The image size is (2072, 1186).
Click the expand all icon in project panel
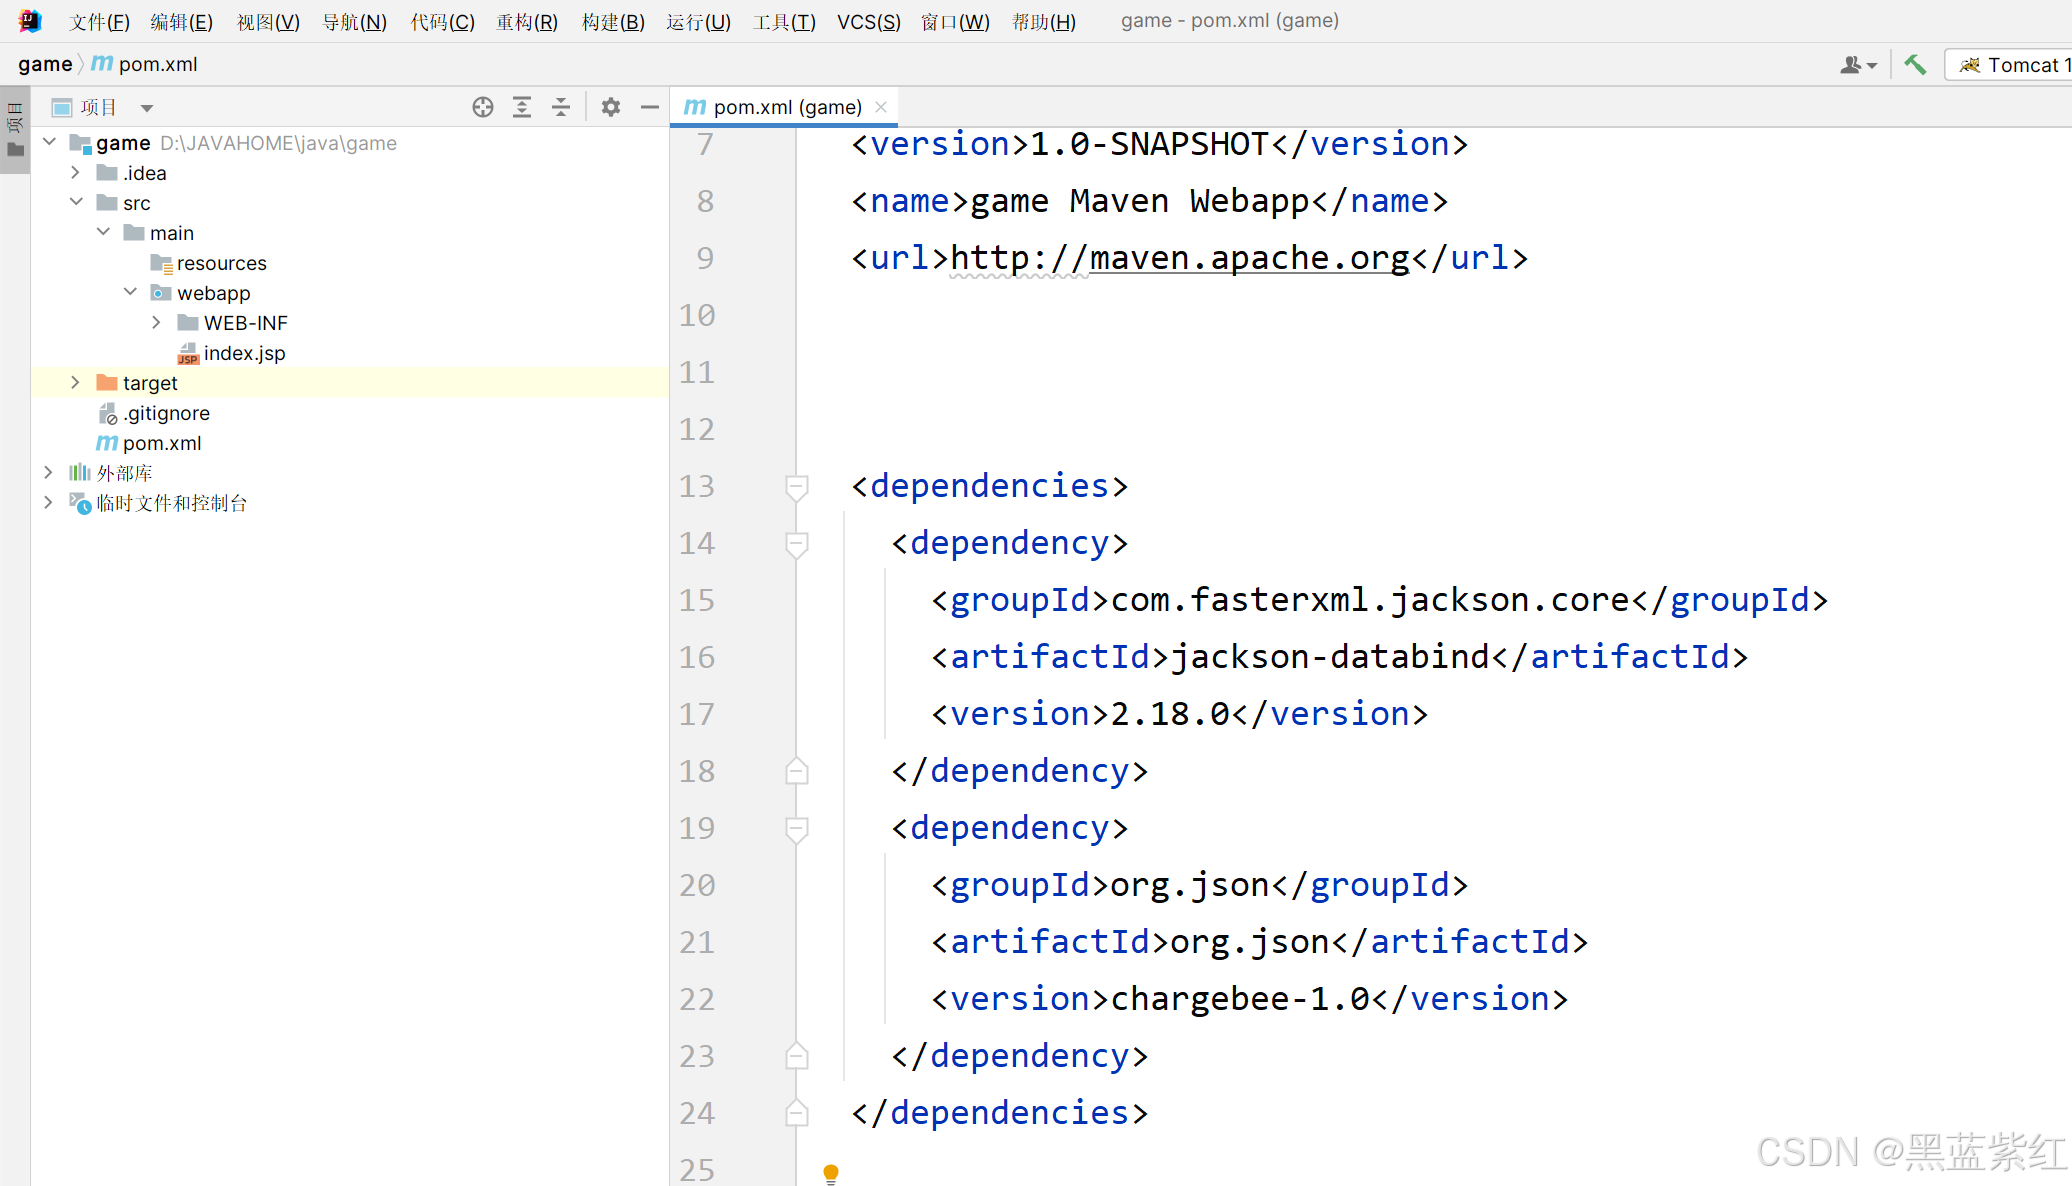click(x=522, y=107)
